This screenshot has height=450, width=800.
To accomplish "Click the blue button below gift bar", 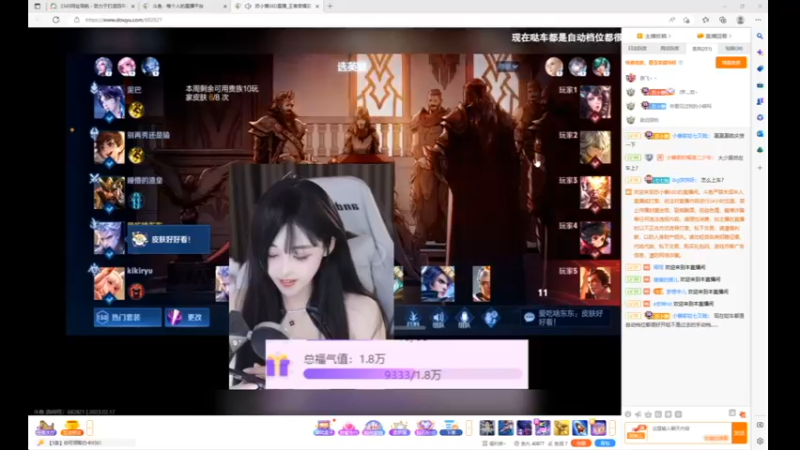I will pyautogui.click(x=605, y=443).
